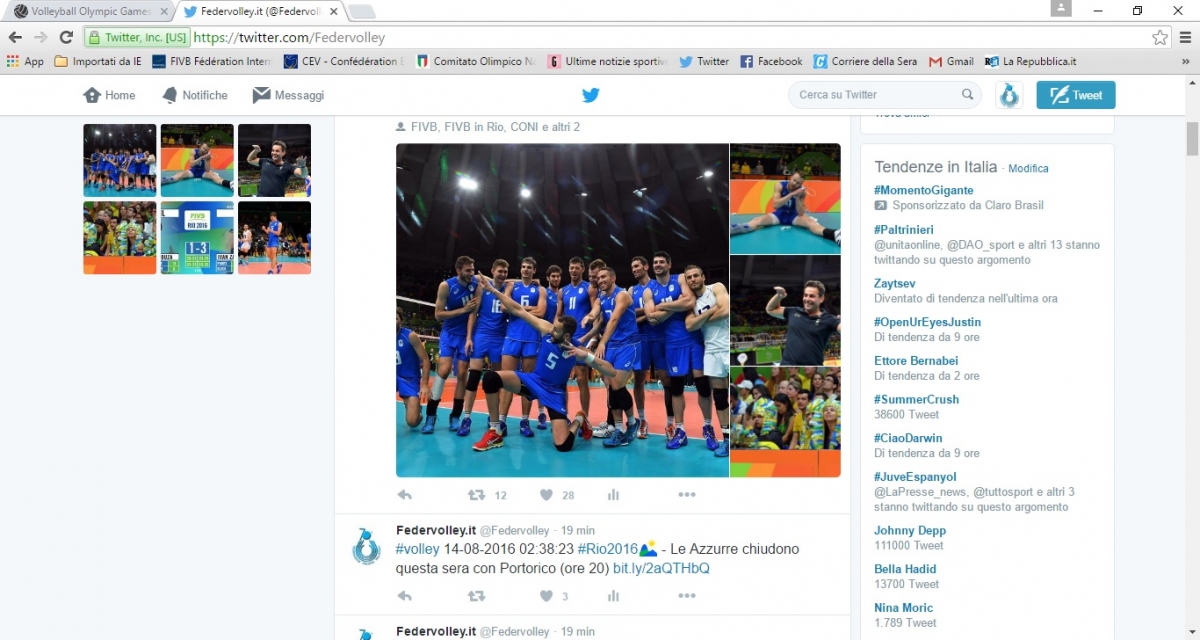Viewport: 1200px width, 640px height.
Task: Reload the page with the refresh icon
Action: tap(66, 37)
